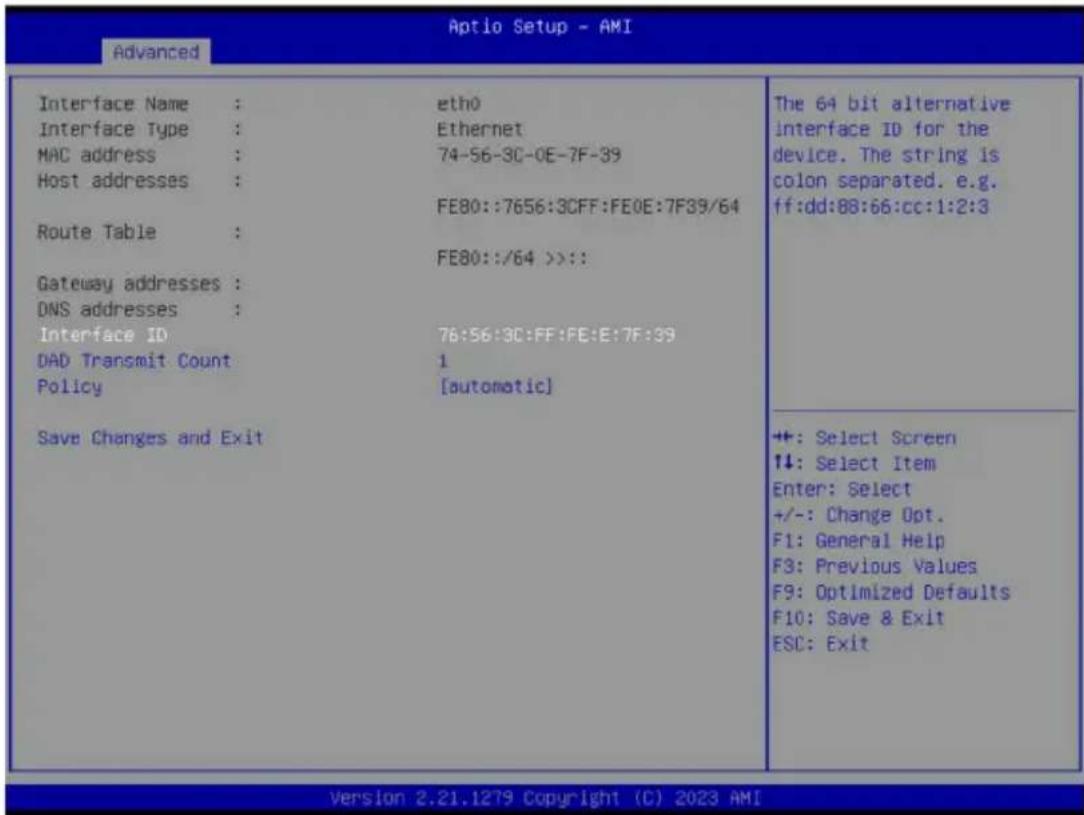Click MAC value 74-56-3C-0E-7F-39
The height and width of the screenshot is (815, 1084).
click(529, 155)
